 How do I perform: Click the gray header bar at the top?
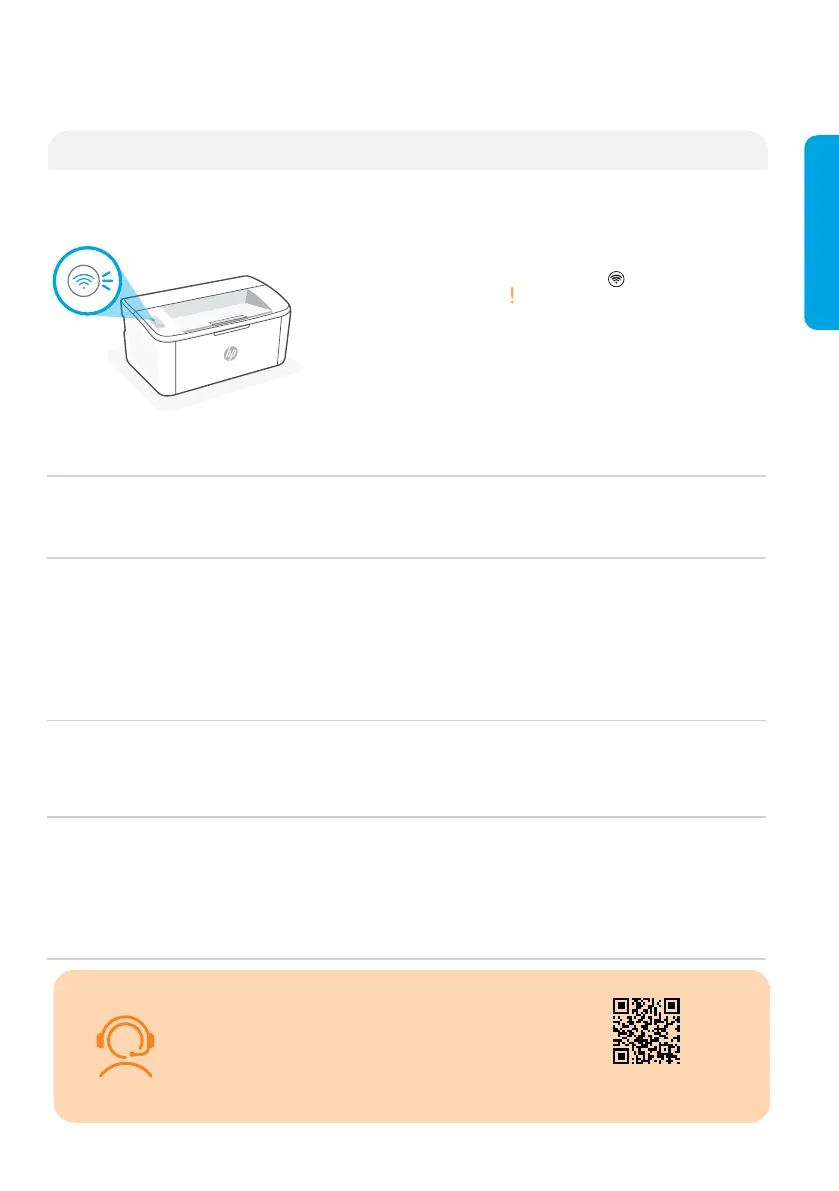[408, 150]
